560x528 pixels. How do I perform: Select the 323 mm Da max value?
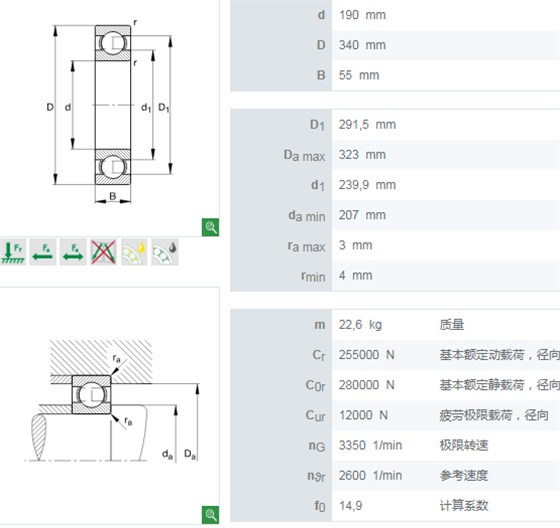click(x=362, y=155)
